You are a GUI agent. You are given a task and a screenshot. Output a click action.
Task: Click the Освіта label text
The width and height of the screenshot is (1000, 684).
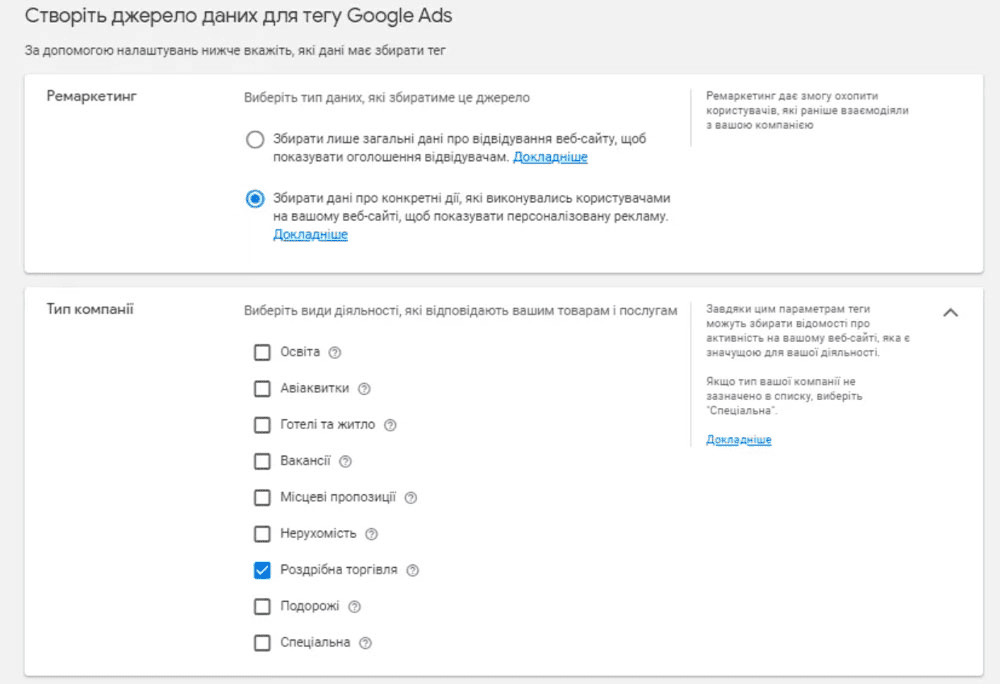(300, 352)
